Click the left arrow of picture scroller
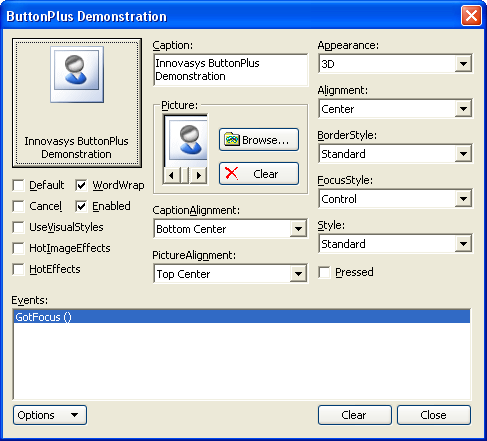 click(x=171, y=175)
